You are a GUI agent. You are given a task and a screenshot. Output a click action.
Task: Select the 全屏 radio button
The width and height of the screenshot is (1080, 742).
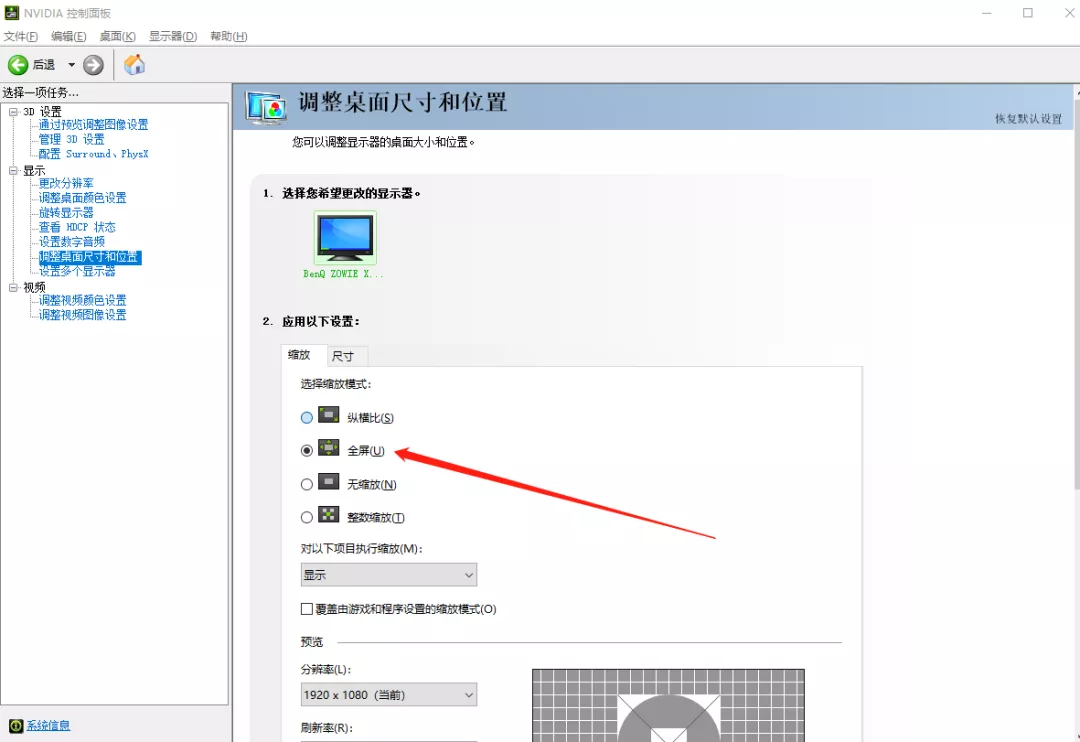(307, 451)
